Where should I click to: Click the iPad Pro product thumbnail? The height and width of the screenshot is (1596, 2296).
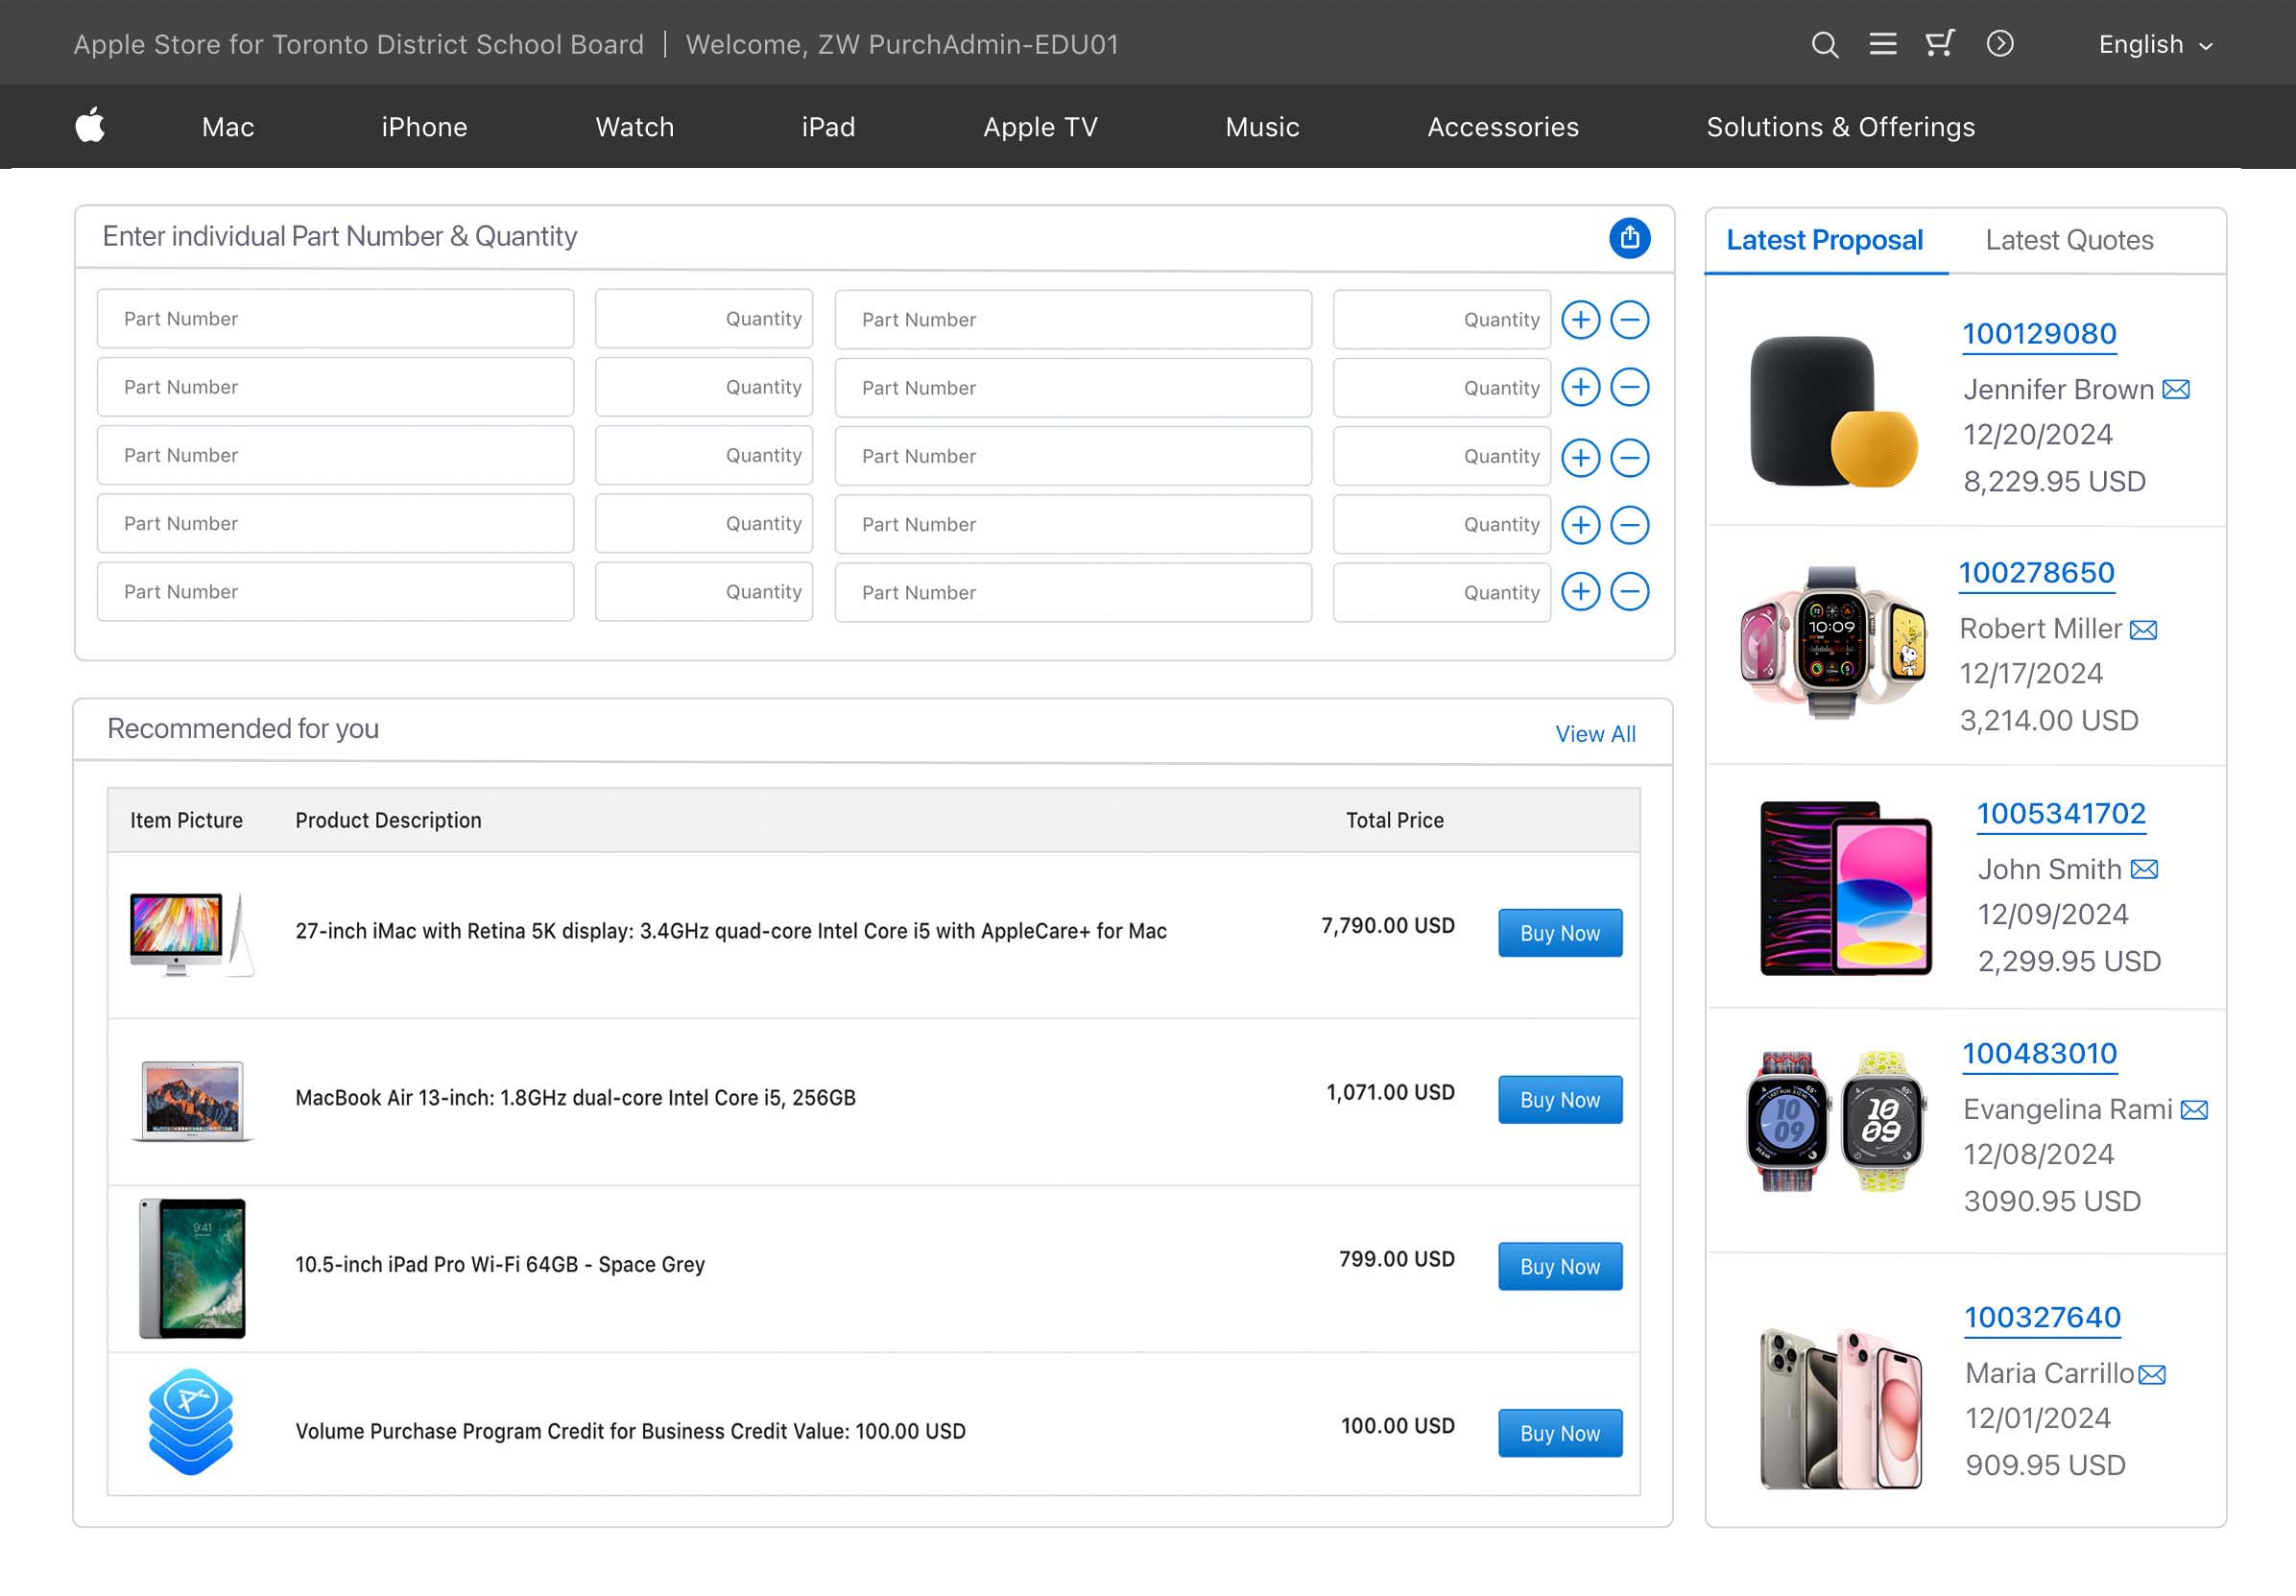click(x=192, y=1268)
